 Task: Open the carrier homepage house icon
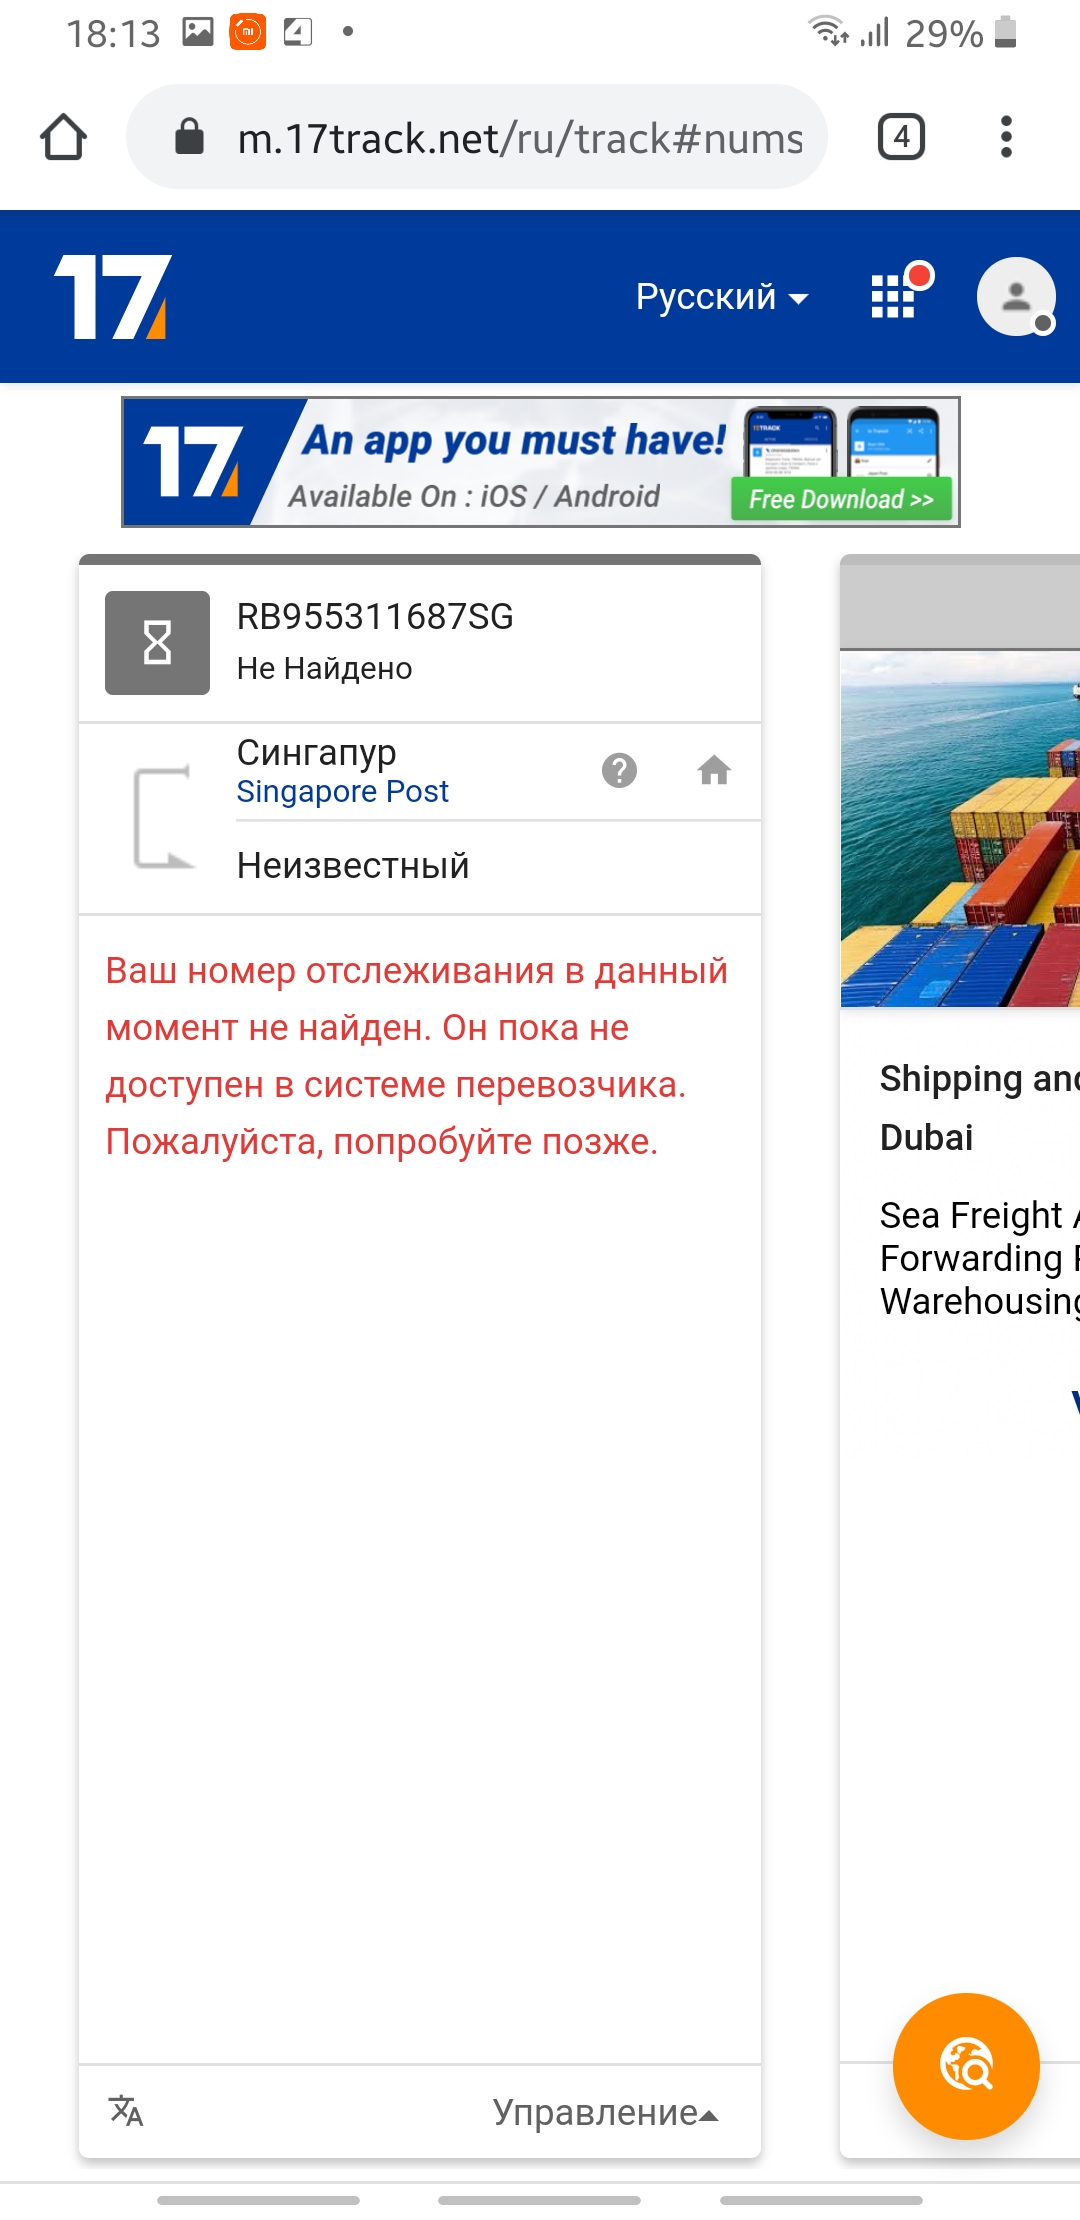[714, 771]
